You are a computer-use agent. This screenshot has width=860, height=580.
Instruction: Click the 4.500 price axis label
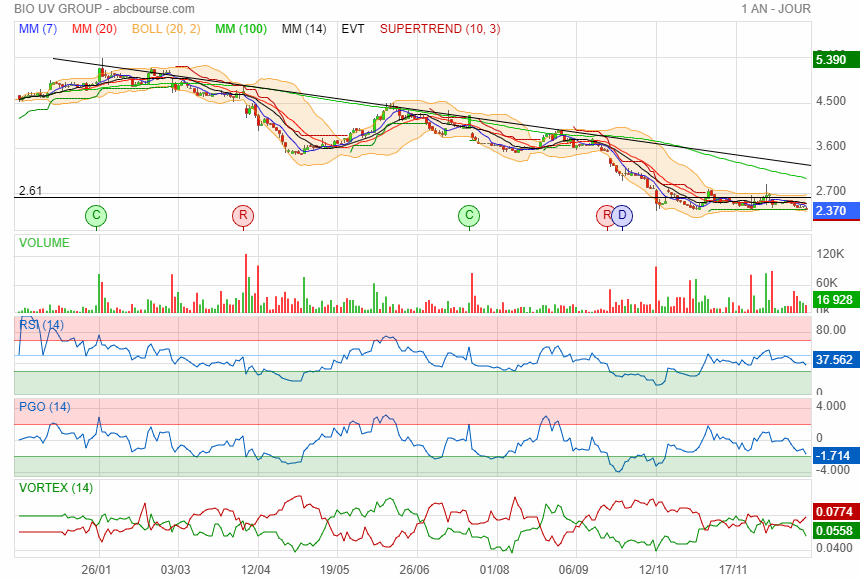click(x=831, y=102)
